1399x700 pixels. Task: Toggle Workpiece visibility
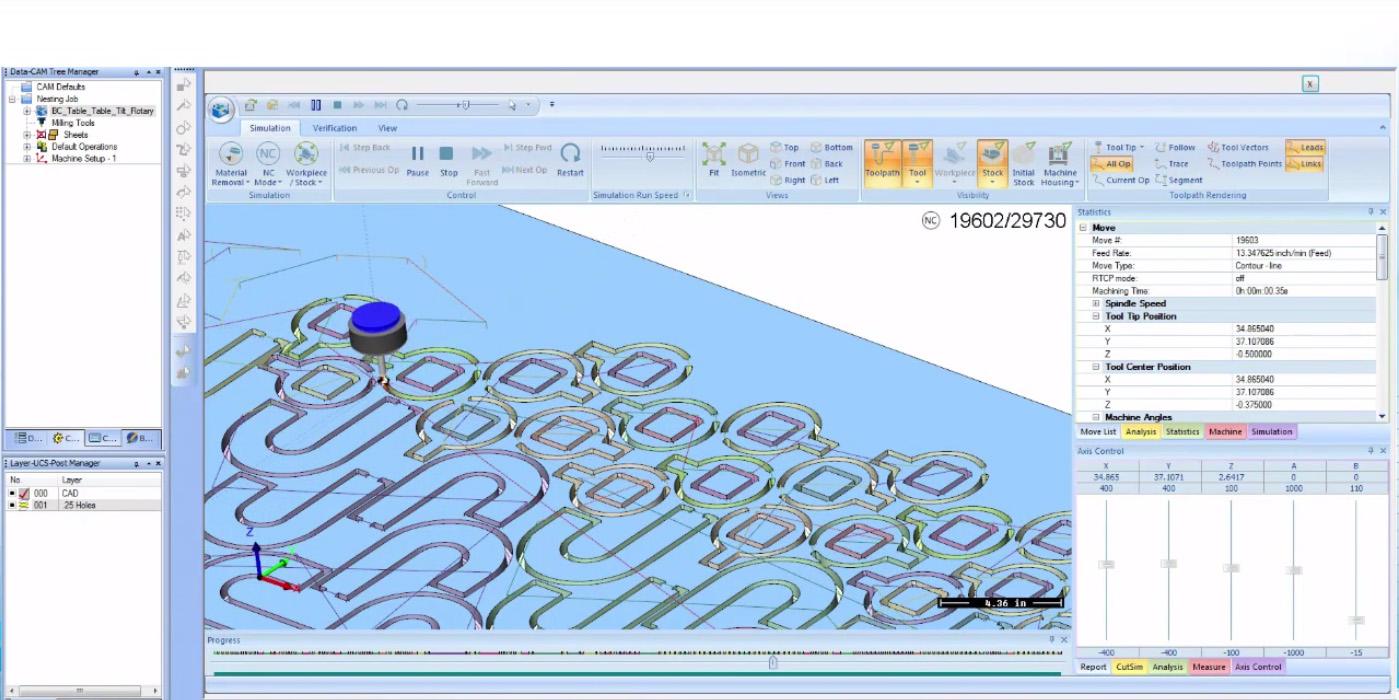(955, 162)
